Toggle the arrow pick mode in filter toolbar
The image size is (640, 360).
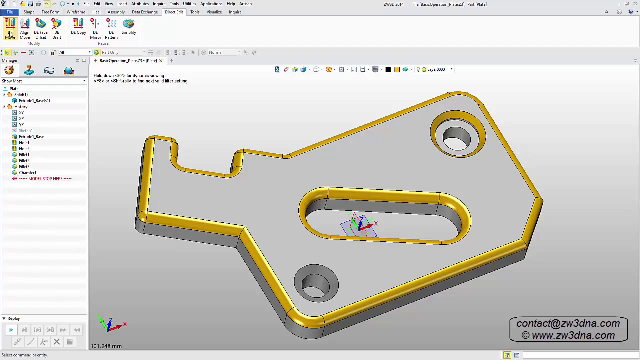coord(7,52)
